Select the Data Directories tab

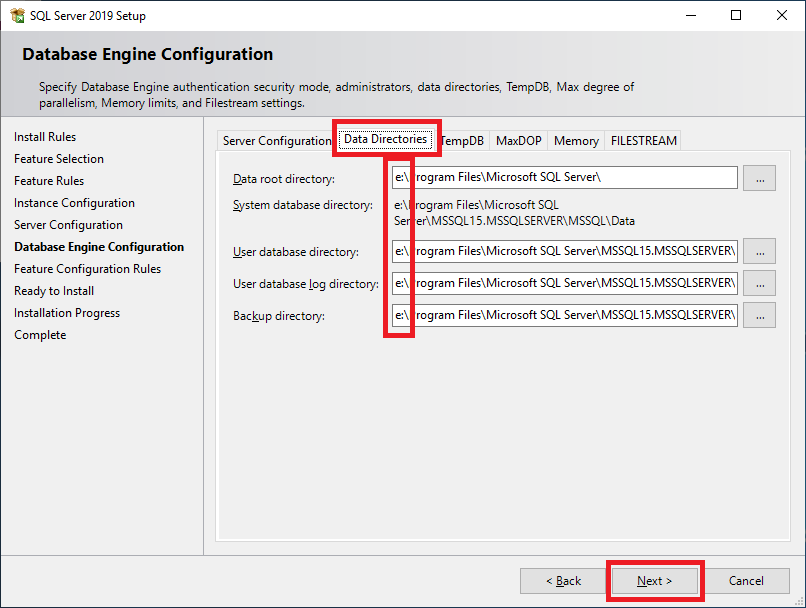coord(385,140)
